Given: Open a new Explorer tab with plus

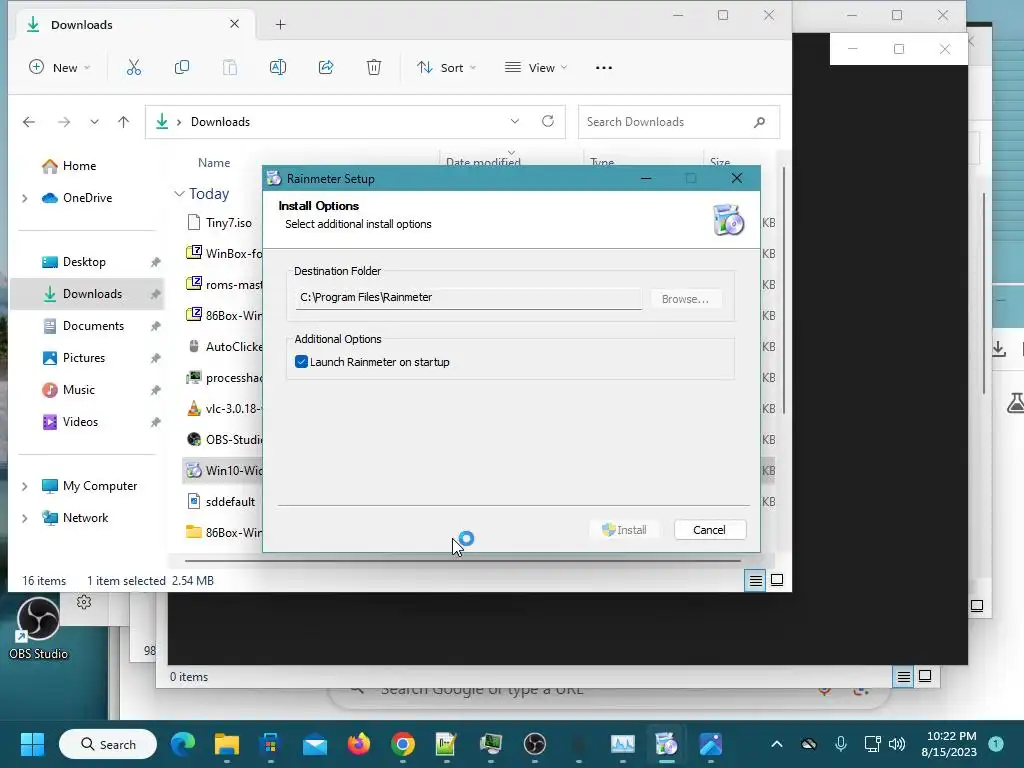Looking at the screenshot, I should [280, 25].
